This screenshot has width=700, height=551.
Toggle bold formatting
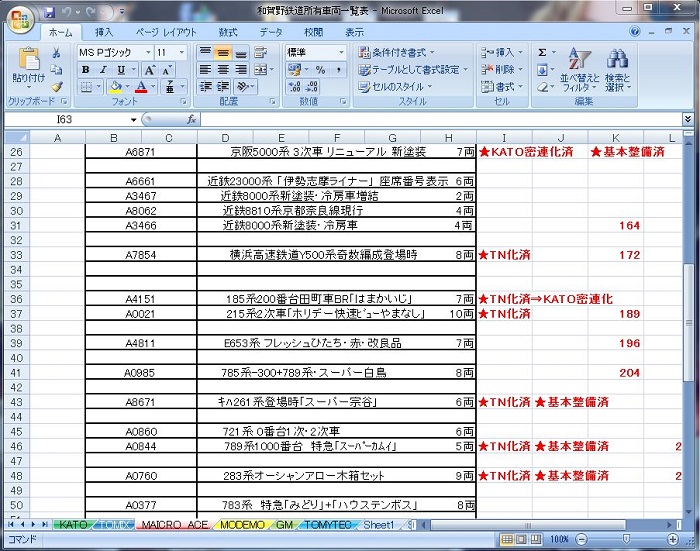86,70
